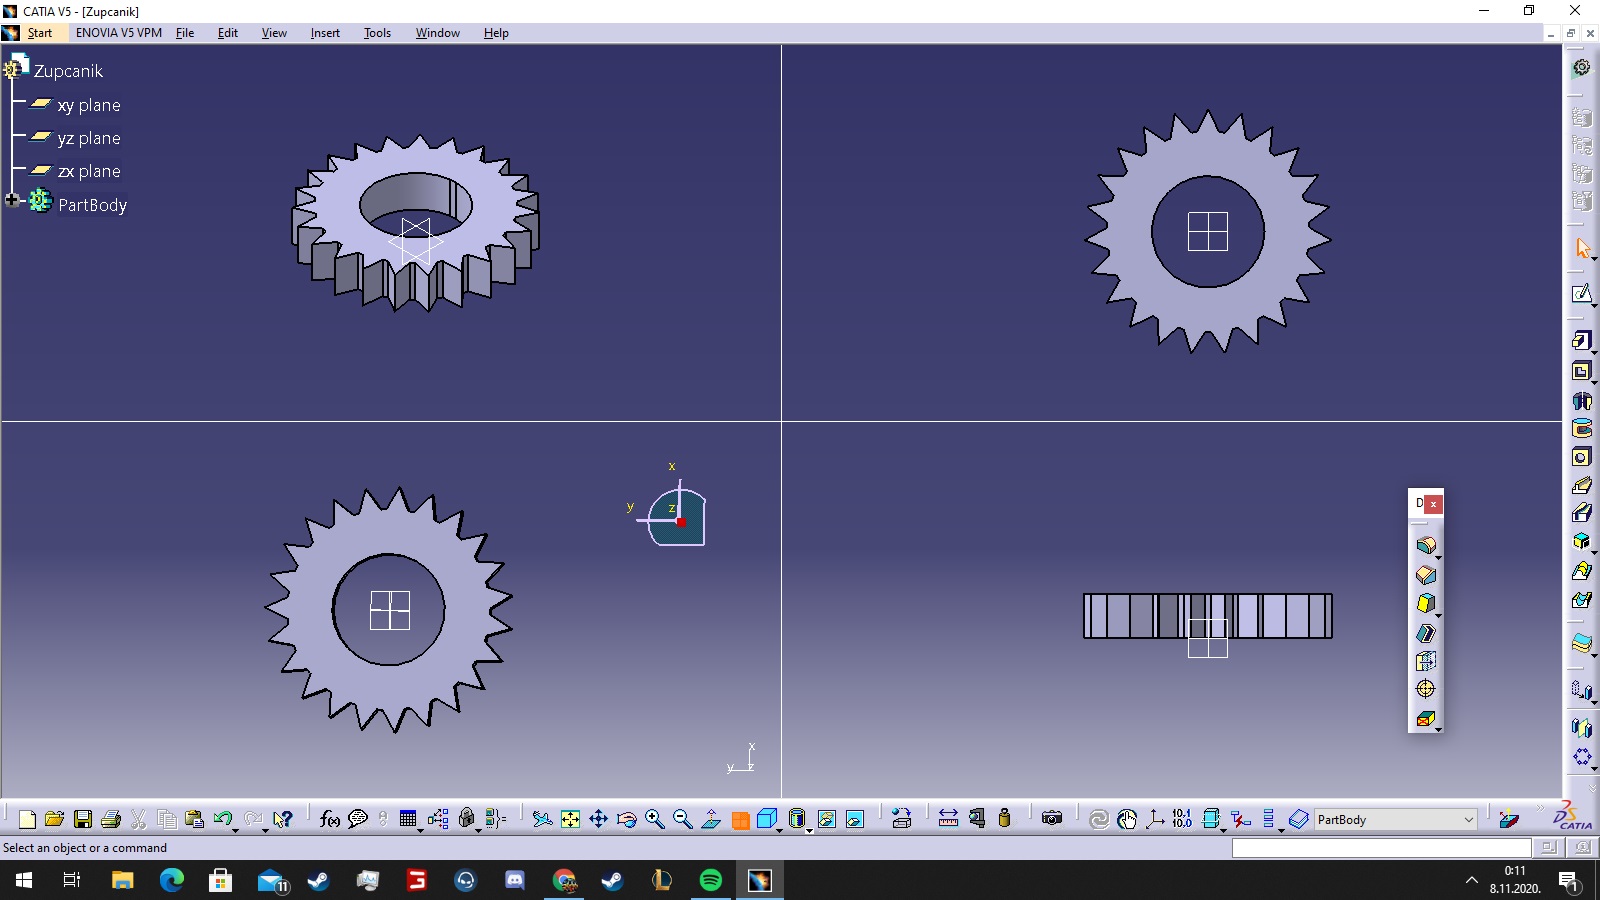Click the Measure Between icon
1600x900 pixels.
click(948, 820)
